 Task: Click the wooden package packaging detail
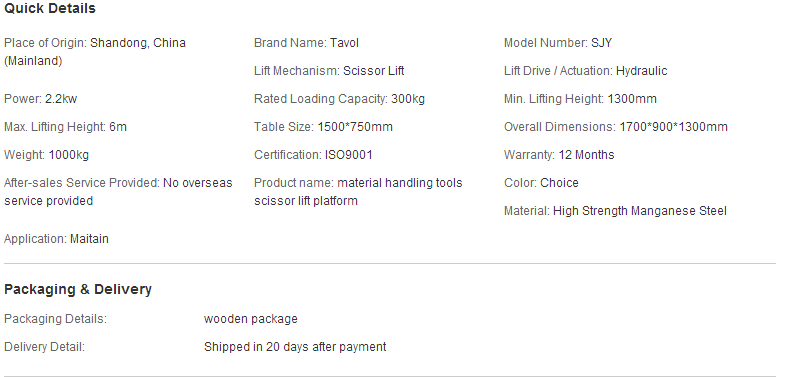[251, 319]
